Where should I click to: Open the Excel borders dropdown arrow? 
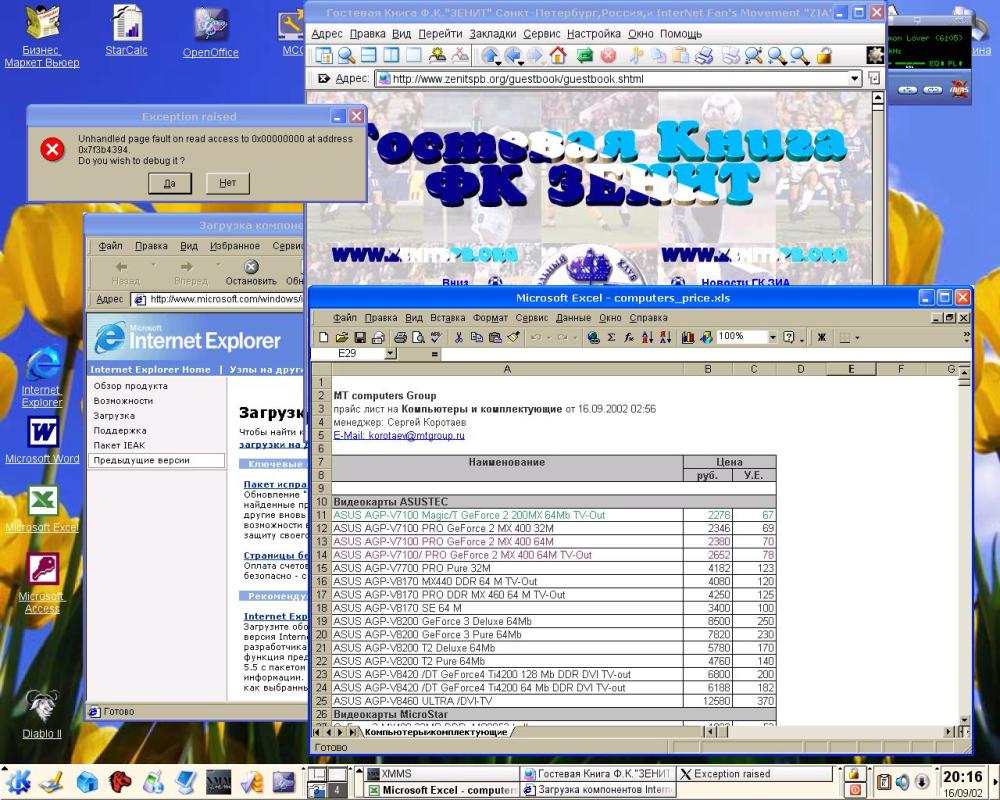point(857,337)
